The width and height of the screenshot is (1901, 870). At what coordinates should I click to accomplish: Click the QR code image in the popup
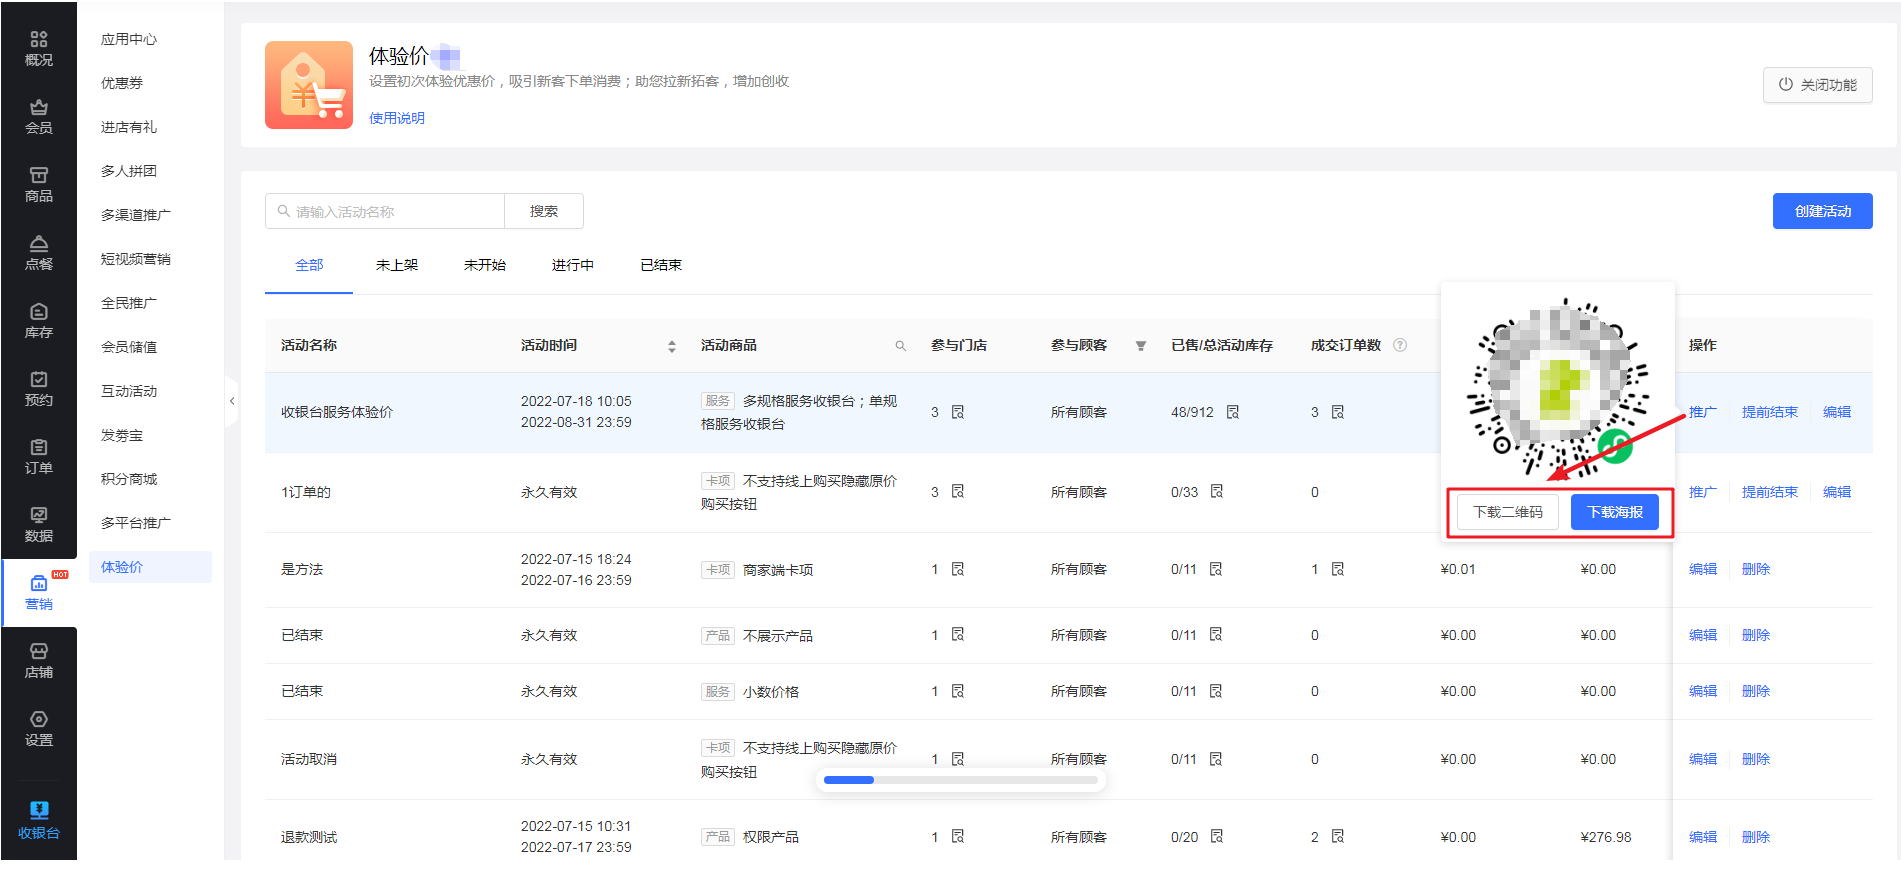tap(1557, 387)
